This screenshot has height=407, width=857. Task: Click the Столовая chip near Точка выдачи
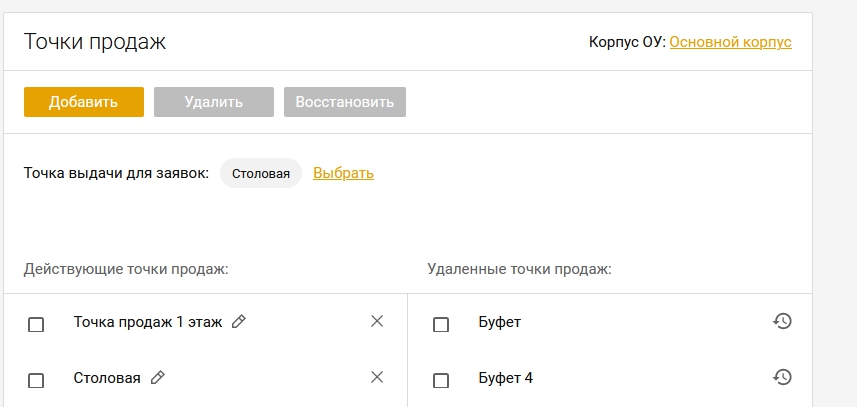point(261,174)
